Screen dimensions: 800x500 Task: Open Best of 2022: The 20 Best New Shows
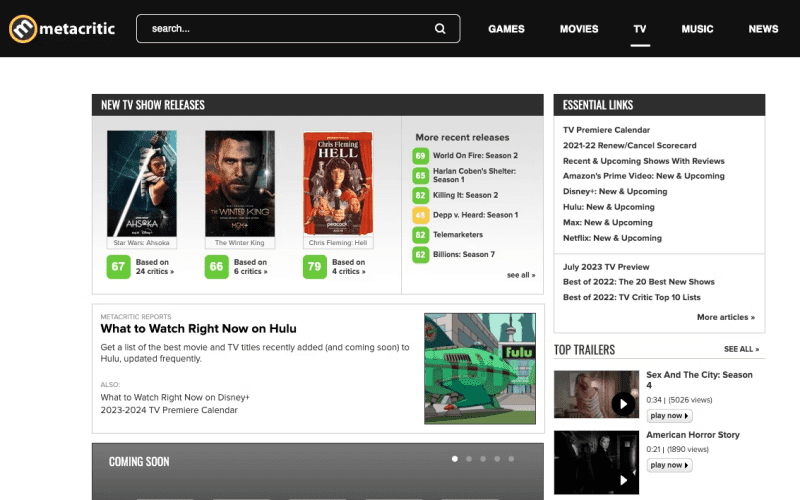point(639,282)
